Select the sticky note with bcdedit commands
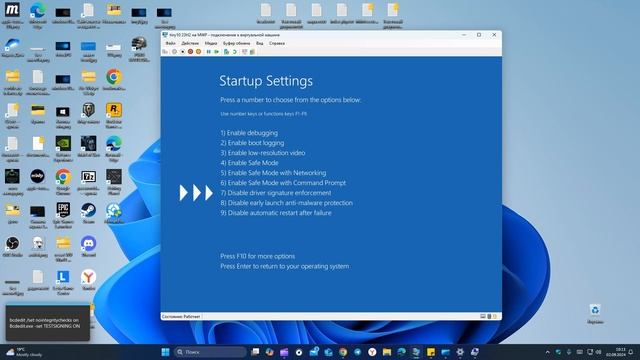This screenshot has width=640, height=360. click(x=47, y=323)
